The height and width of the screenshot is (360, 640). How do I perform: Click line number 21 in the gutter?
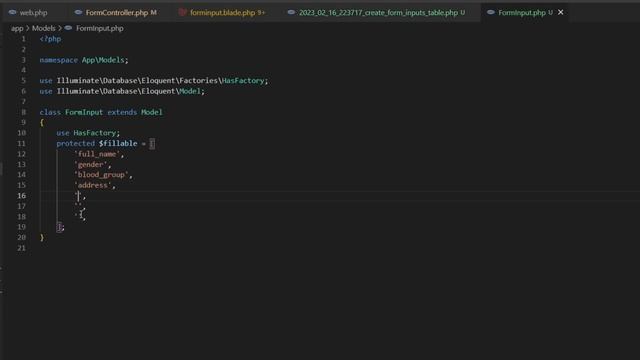click(x=22, y=248)
